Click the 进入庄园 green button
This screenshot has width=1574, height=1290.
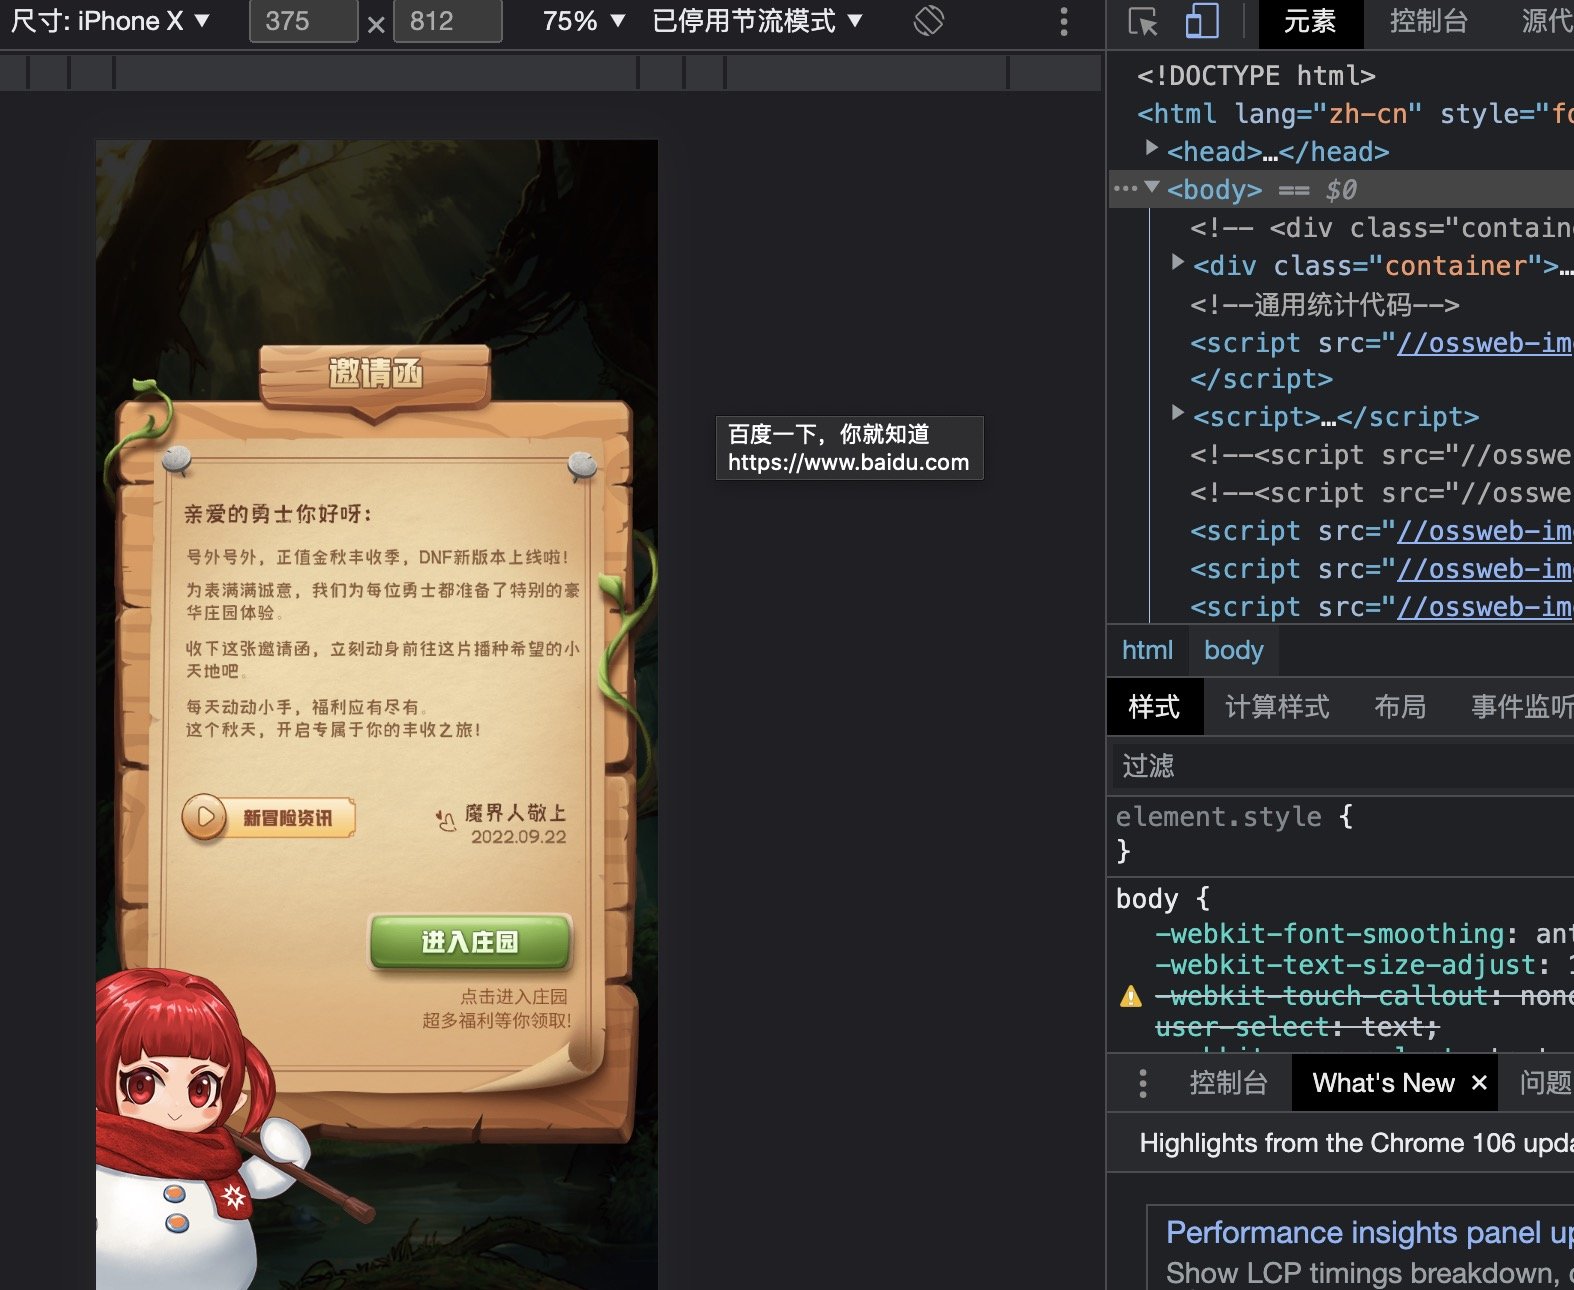[470, 942]
